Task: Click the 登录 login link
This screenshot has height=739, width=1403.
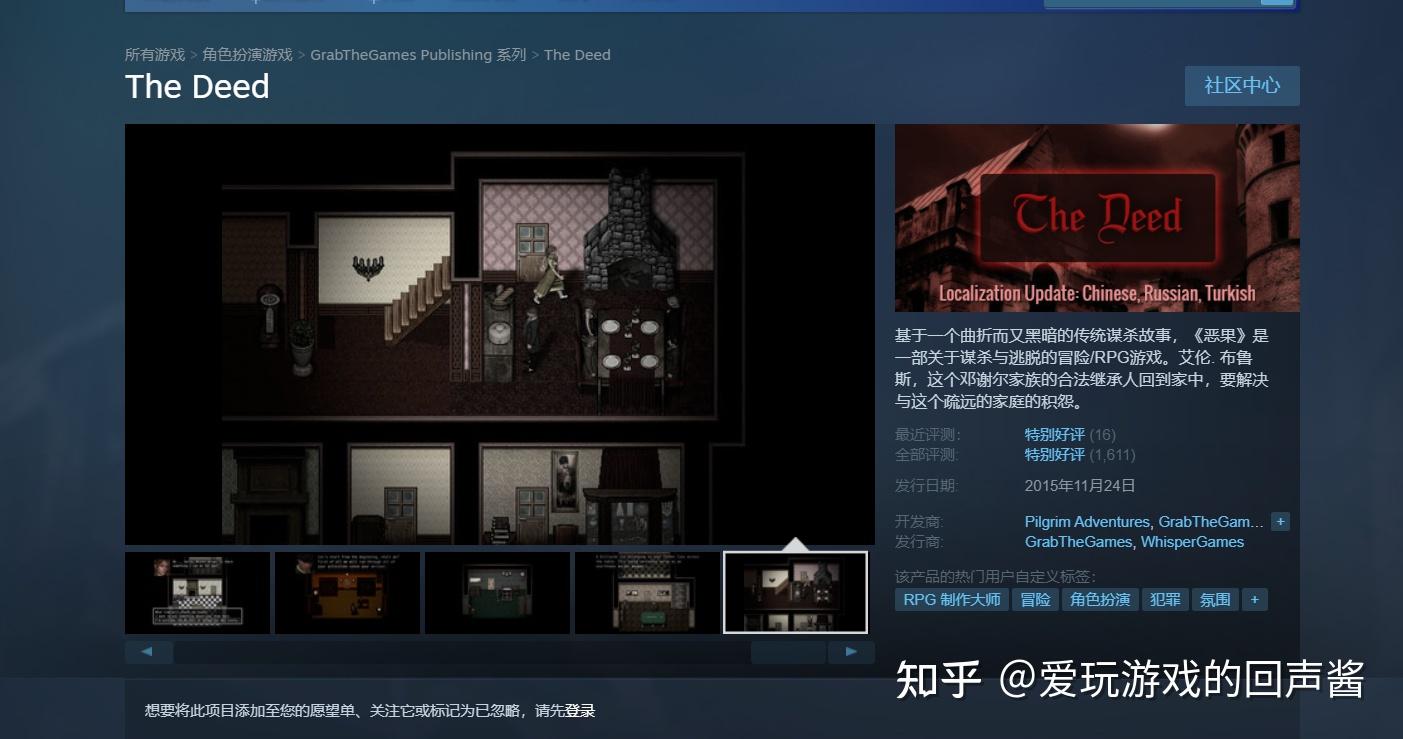Action: (x=580, y=711)
